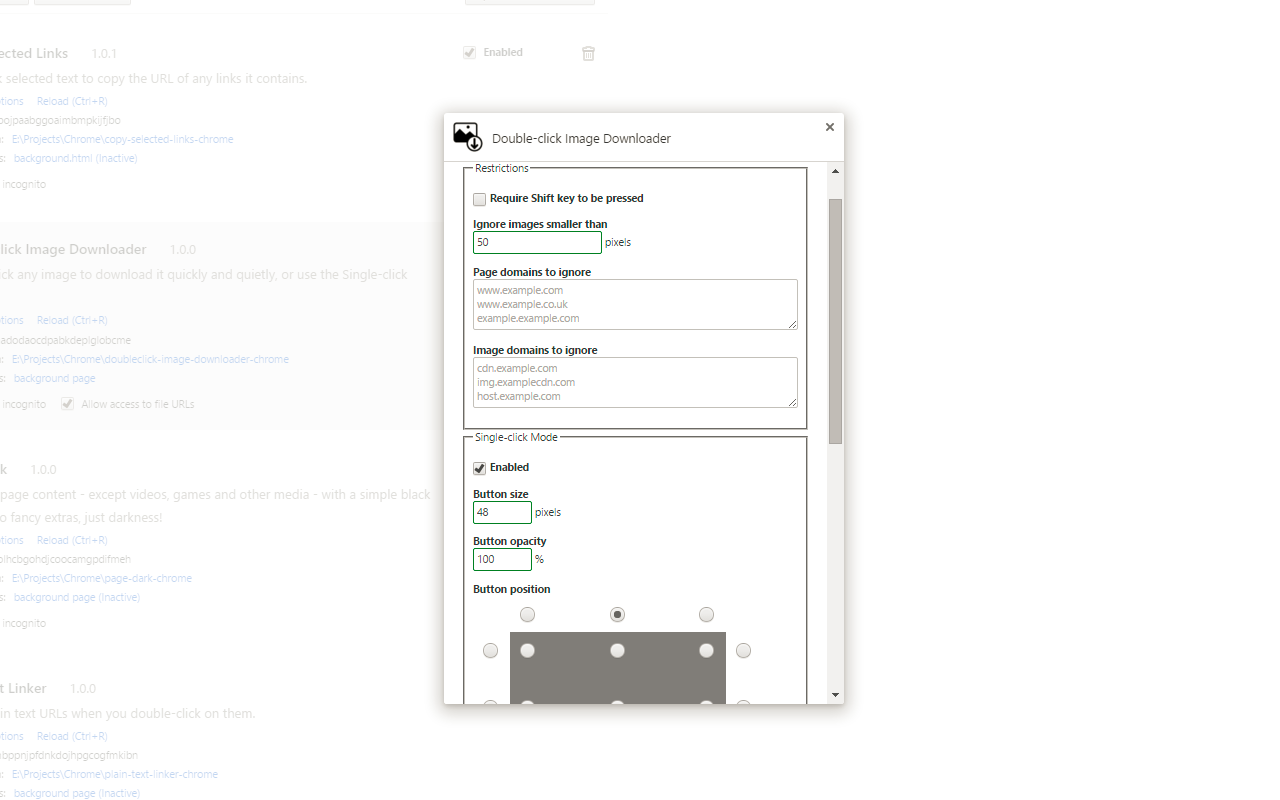Open the plain-text-linker-chrome folder path link
Viewport: 1280px width, 800px height.
[x=115, y=774]
